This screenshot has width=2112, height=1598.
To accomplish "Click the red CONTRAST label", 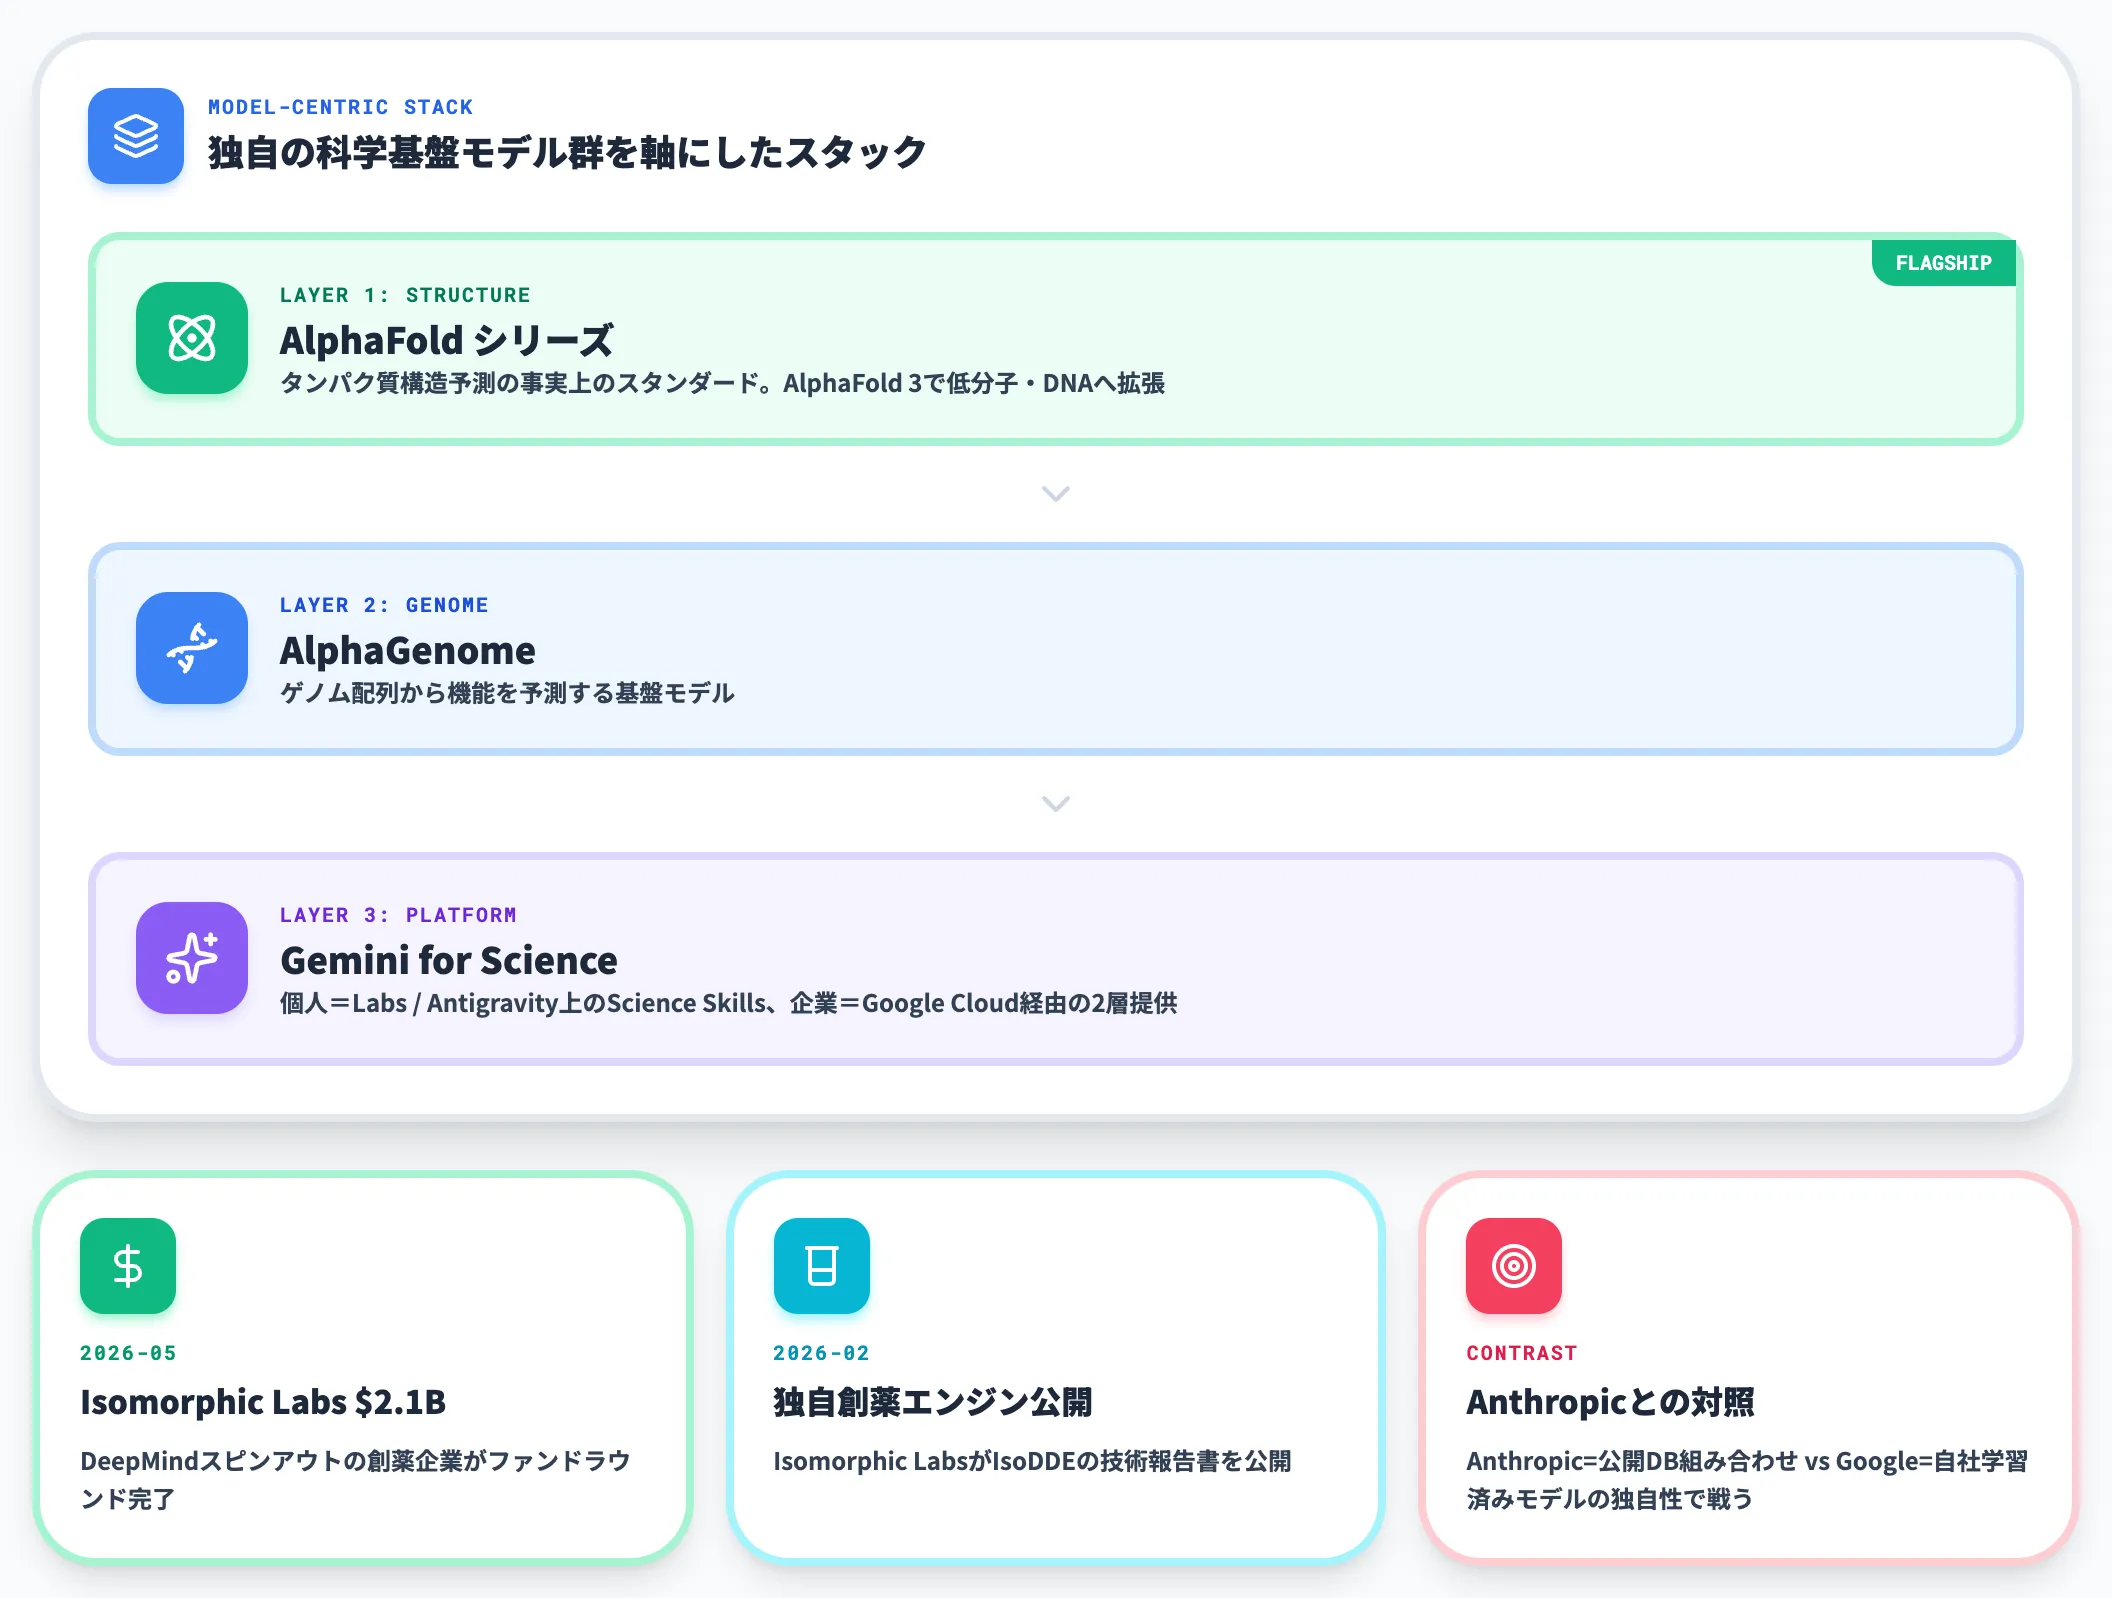I will 1521,1353.
